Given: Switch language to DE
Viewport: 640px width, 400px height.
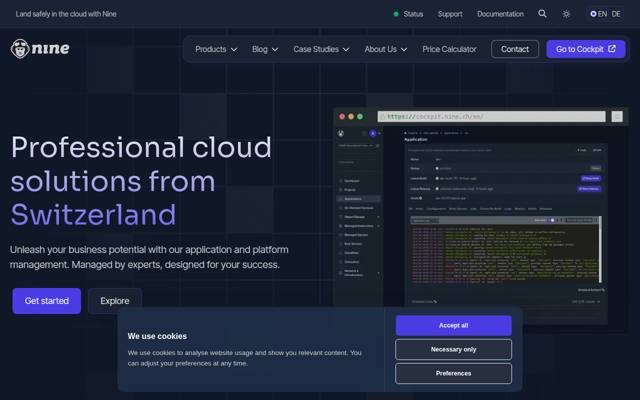Looking at the screenshot, I should tap(616, 14).
